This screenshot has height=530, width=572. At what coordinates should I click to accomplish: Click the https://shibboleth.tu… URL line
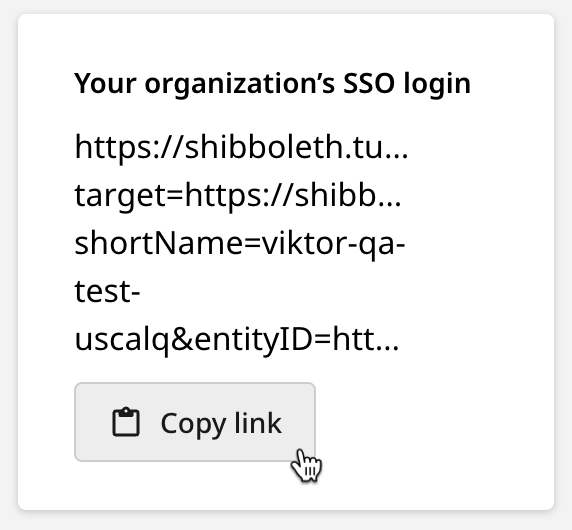(241, 148)
